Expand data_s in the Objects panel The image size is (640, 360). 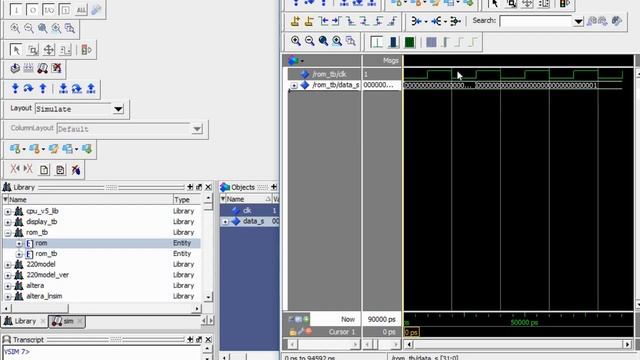click(225, 221)
